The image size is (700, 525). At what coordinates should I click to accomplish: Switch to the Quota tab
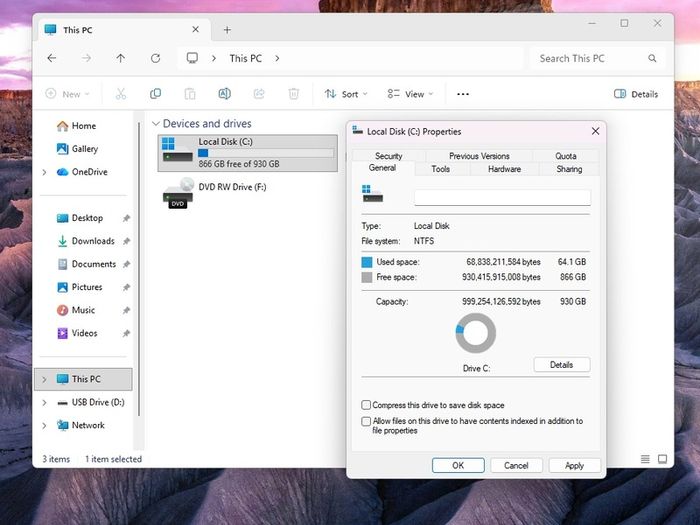(566, 156)
